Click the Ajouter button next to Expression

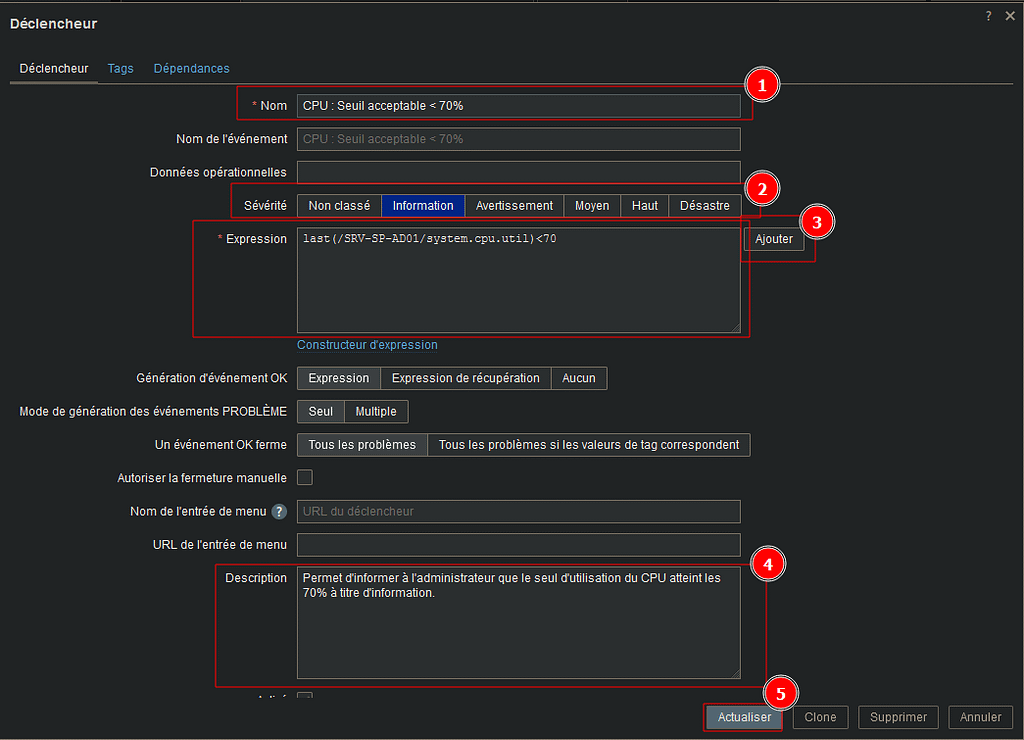coord(773,240)
